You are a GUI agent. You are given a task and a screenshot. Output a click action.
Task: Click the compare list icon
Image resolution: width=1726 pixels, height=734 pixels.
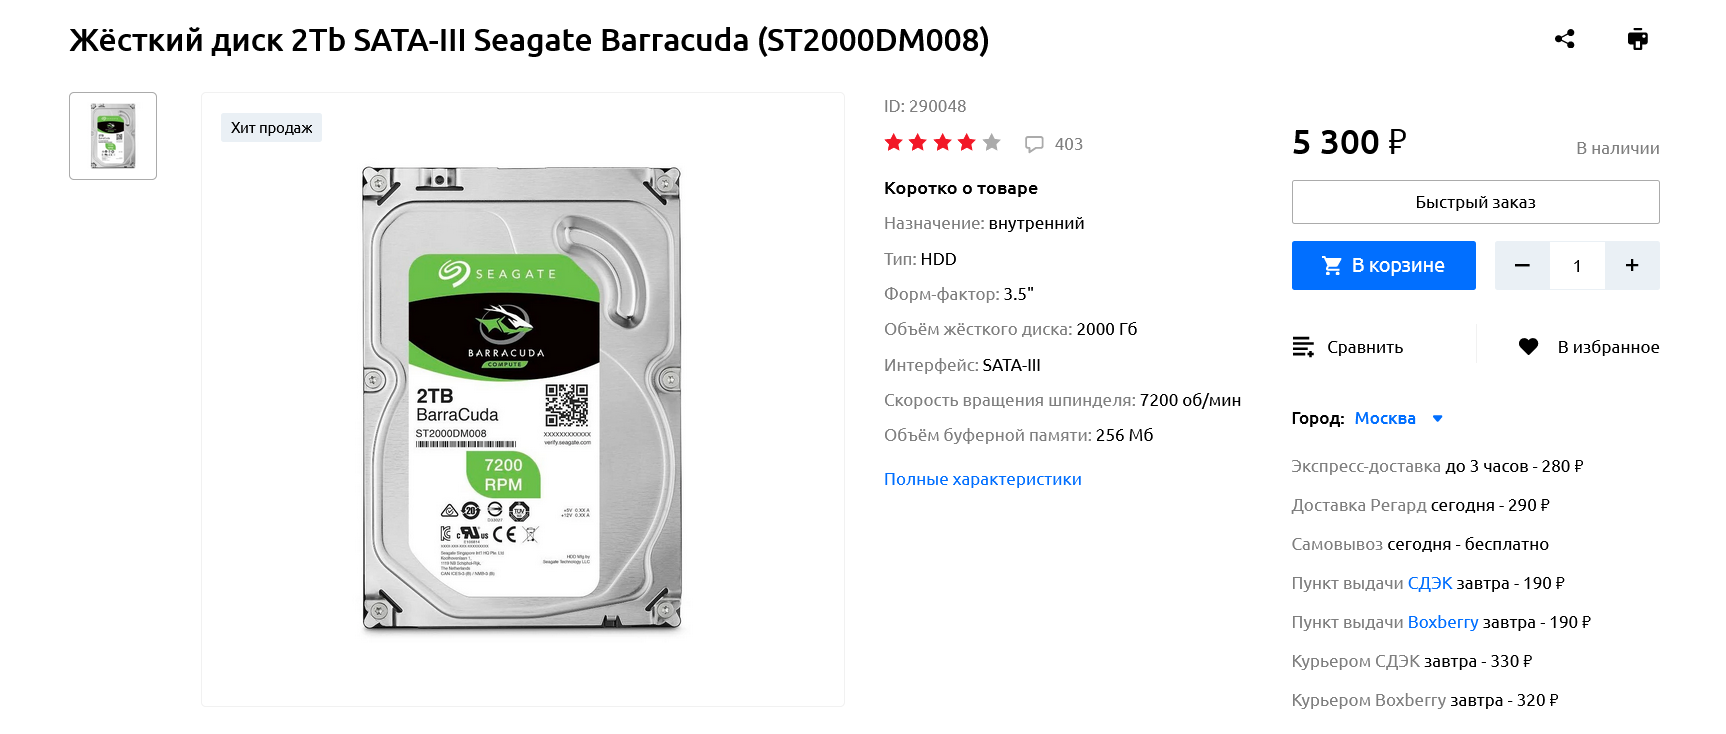1303,347
